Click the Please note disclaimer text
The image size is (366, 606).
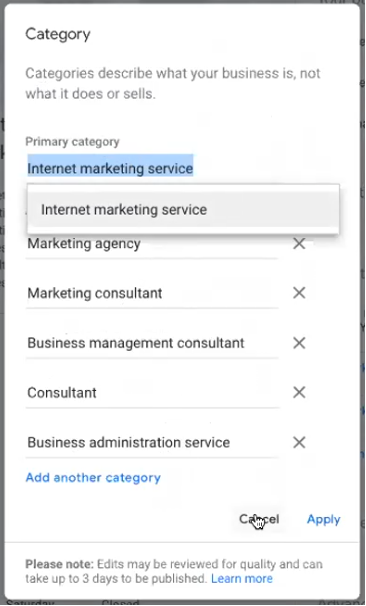point(174,571)
